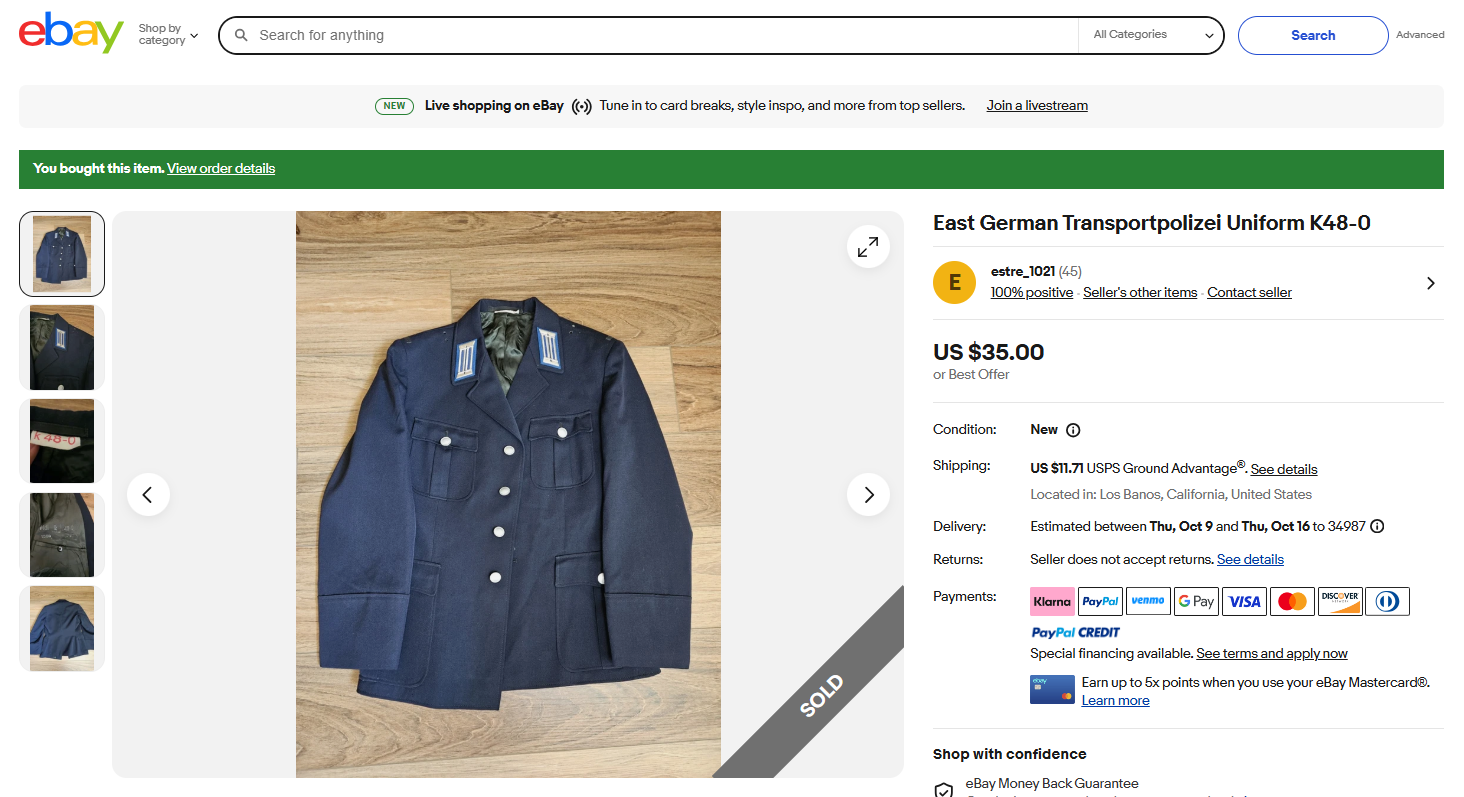Click the blue Search button
The height and width of the screenshot is (797, 1464).
pos(1312,35)
